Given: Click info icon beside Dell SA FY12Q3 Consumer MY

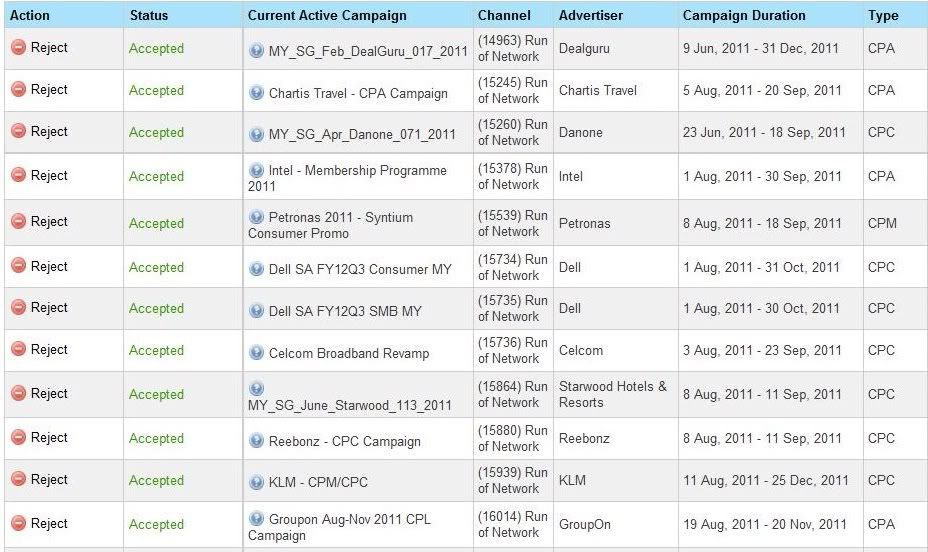Looking at the screenshot, I should 256,269.
